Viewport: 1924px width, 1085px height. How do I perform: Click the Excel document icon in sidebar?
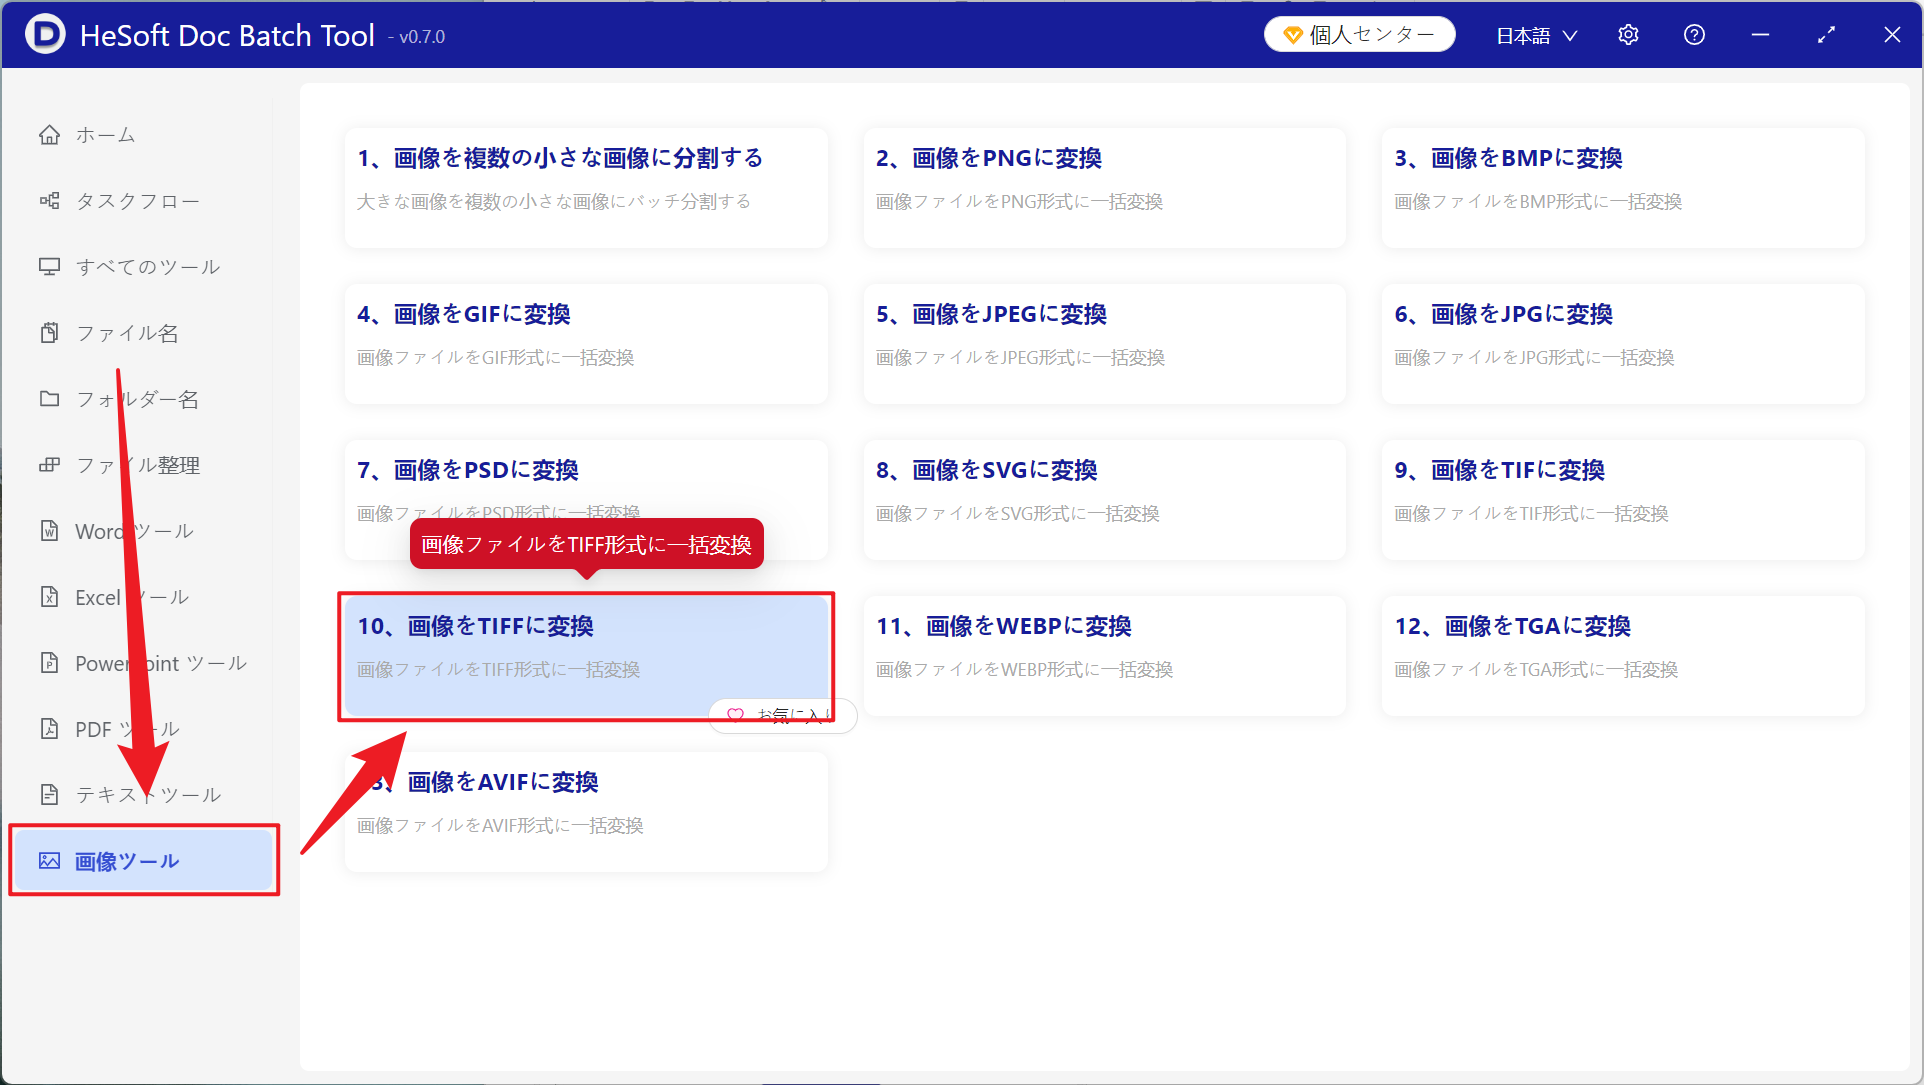click(x=49, y=597)
